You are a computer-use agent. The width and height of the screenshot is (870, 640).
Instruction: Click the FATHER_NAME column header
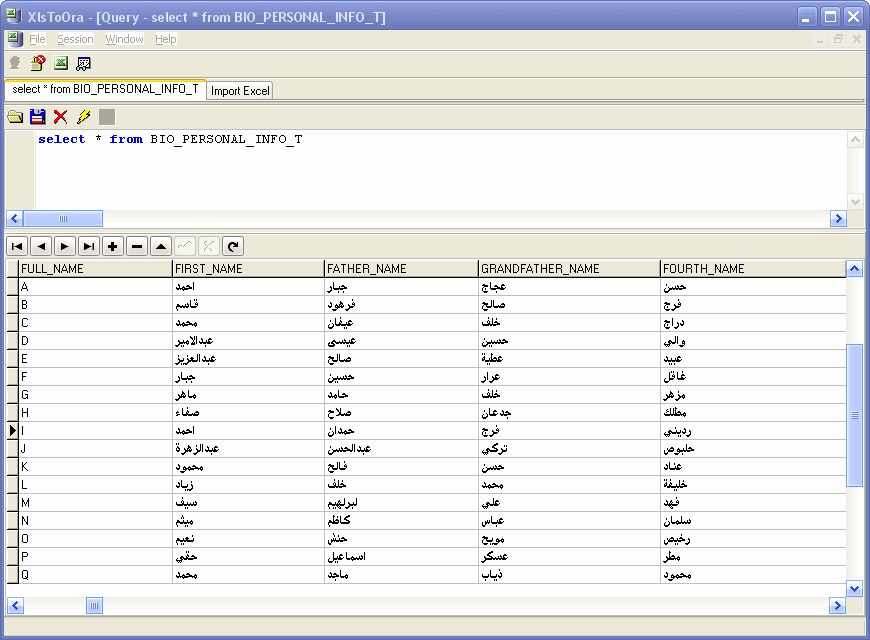pos(401,269)
